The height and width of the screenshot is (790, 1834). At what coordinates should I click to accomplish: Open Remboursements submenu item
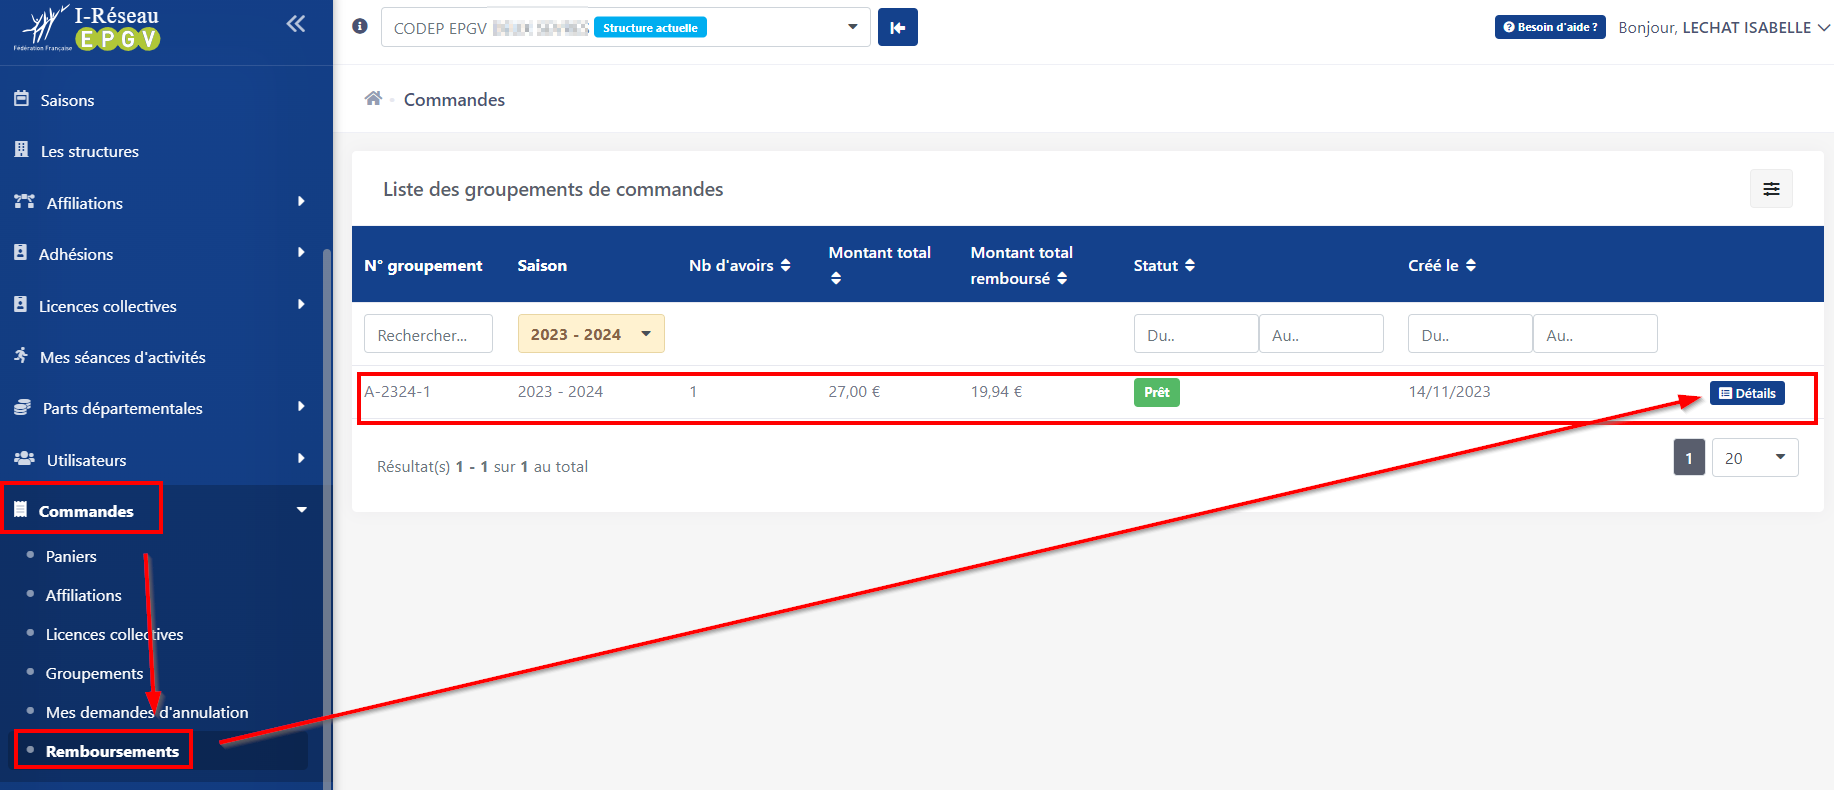pyautogui.click(x=112, y=752)
